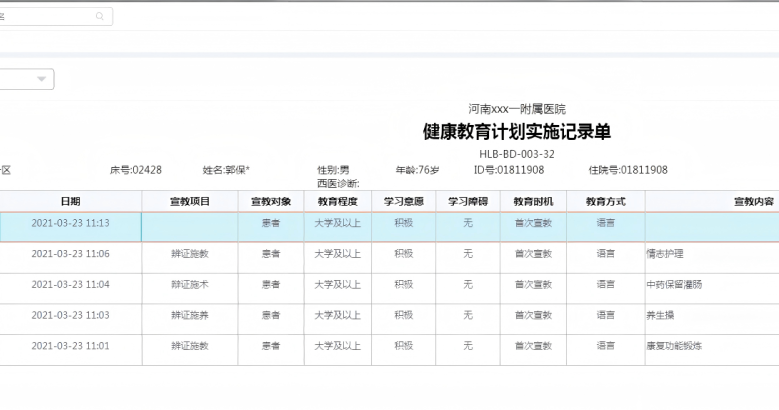Click the 学习障碍 column header
Viewport: 779px width, 410px height.
click(x=468, y=201)
